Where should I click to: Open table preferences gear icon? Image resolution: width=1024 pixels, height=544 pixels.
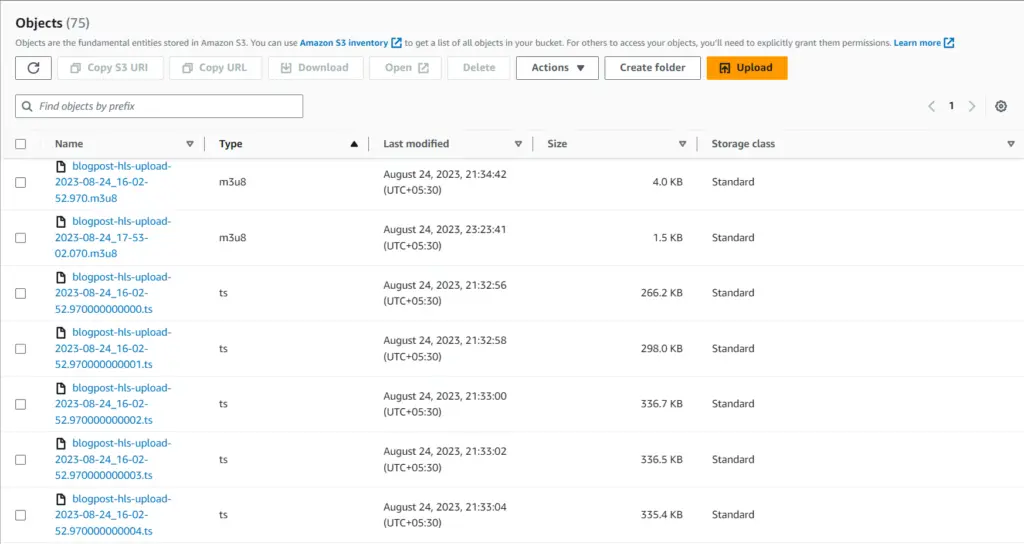[1000, 106]
